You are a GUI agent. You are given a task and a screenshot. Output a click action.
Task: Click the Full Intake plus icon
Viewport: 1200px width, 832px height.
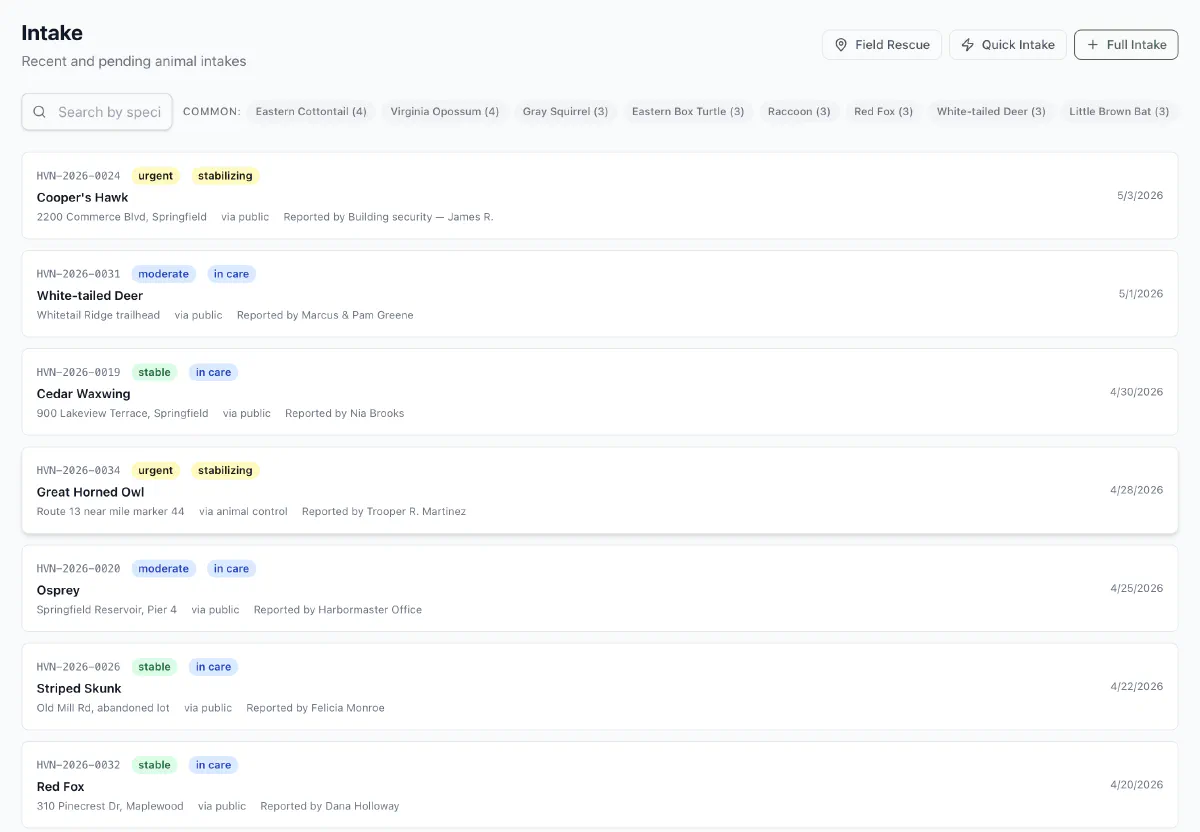[x=1092, y=45]
